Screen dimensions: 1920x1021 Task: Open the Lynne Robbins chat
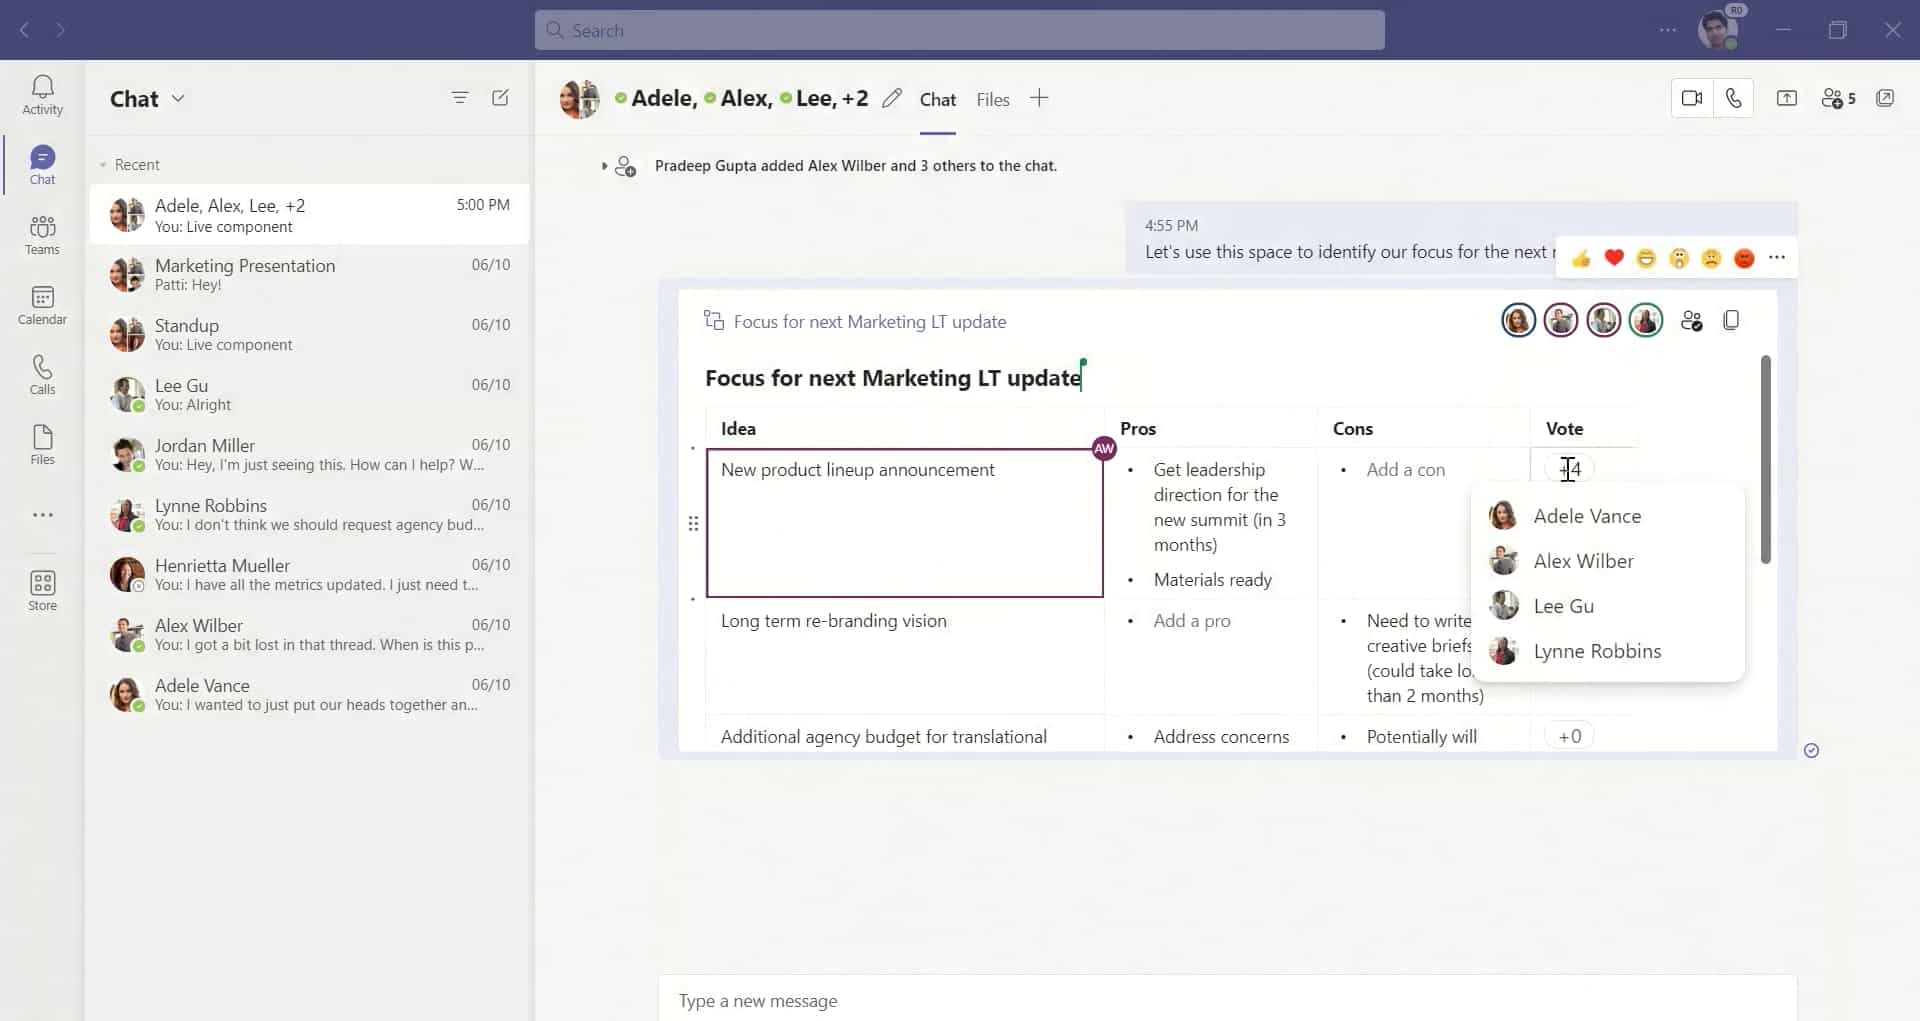[310, 514]
